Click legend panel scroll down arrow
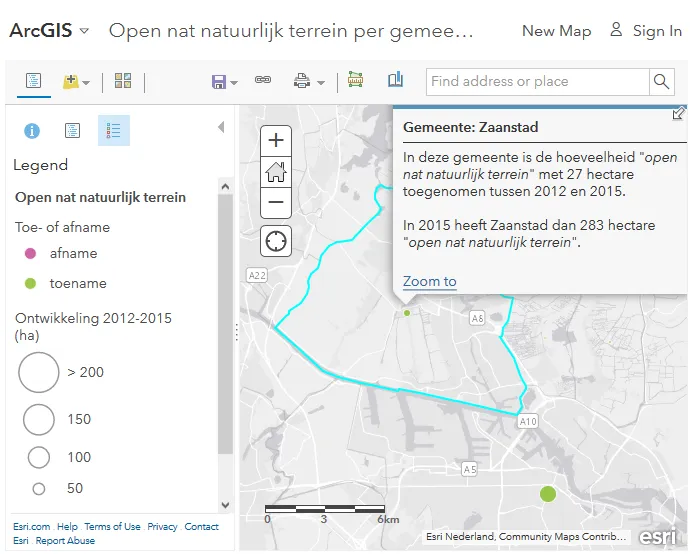This screenshot has height=554, width=693. point(225,505)
